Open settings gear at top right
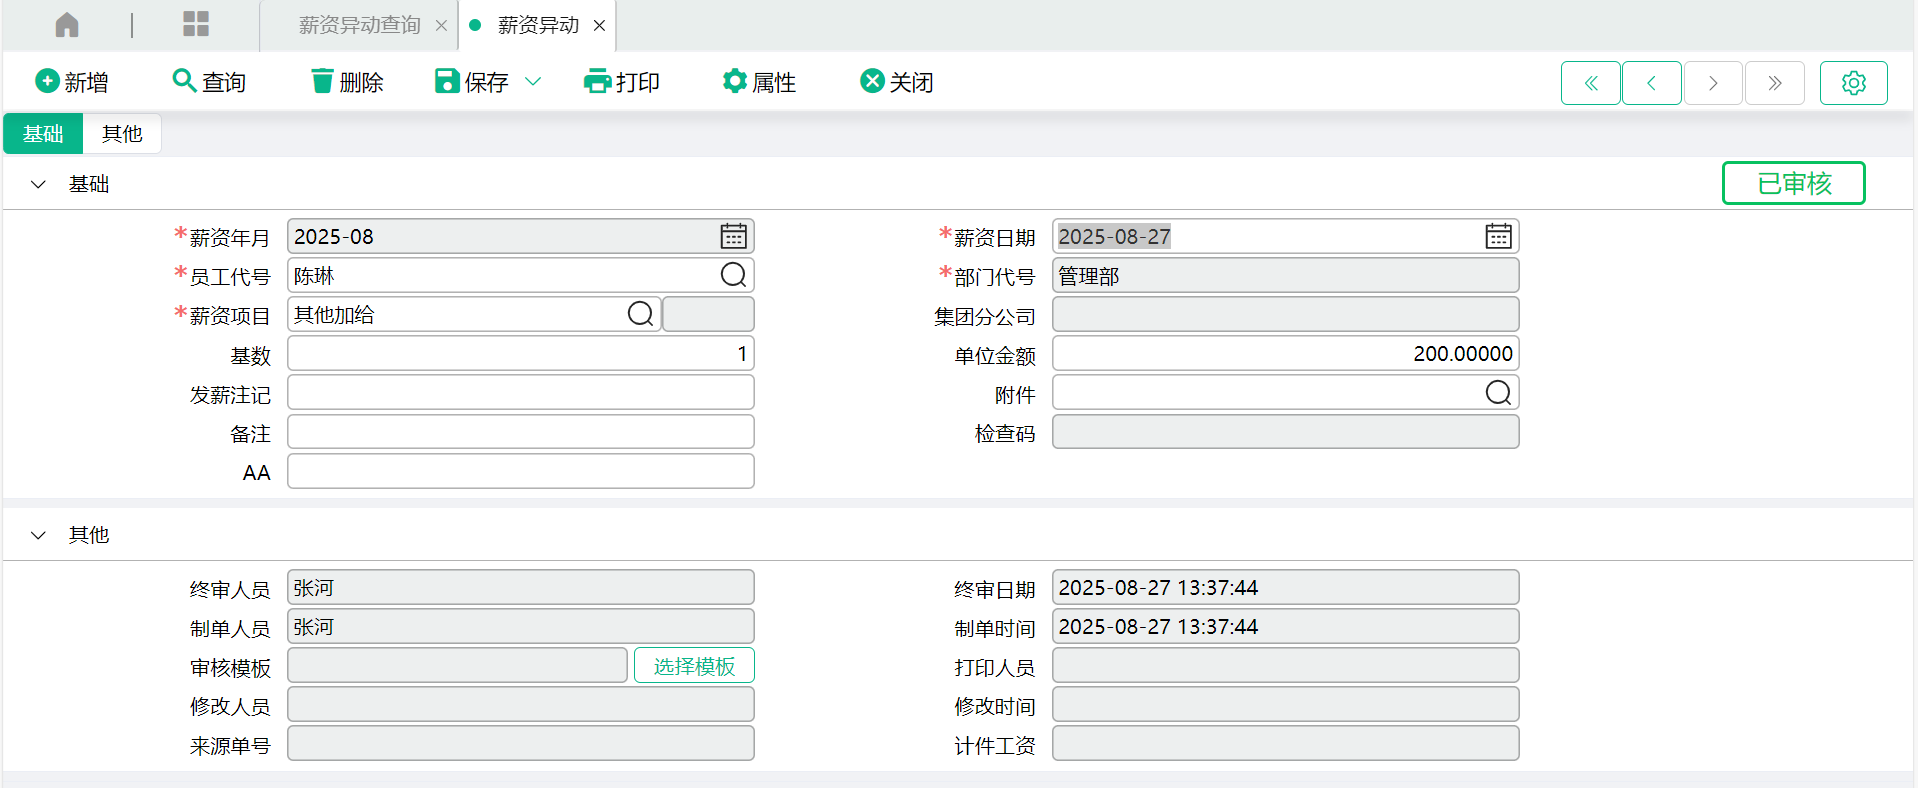Viewport: 1918px width, 788px height. coord(1853,83)
